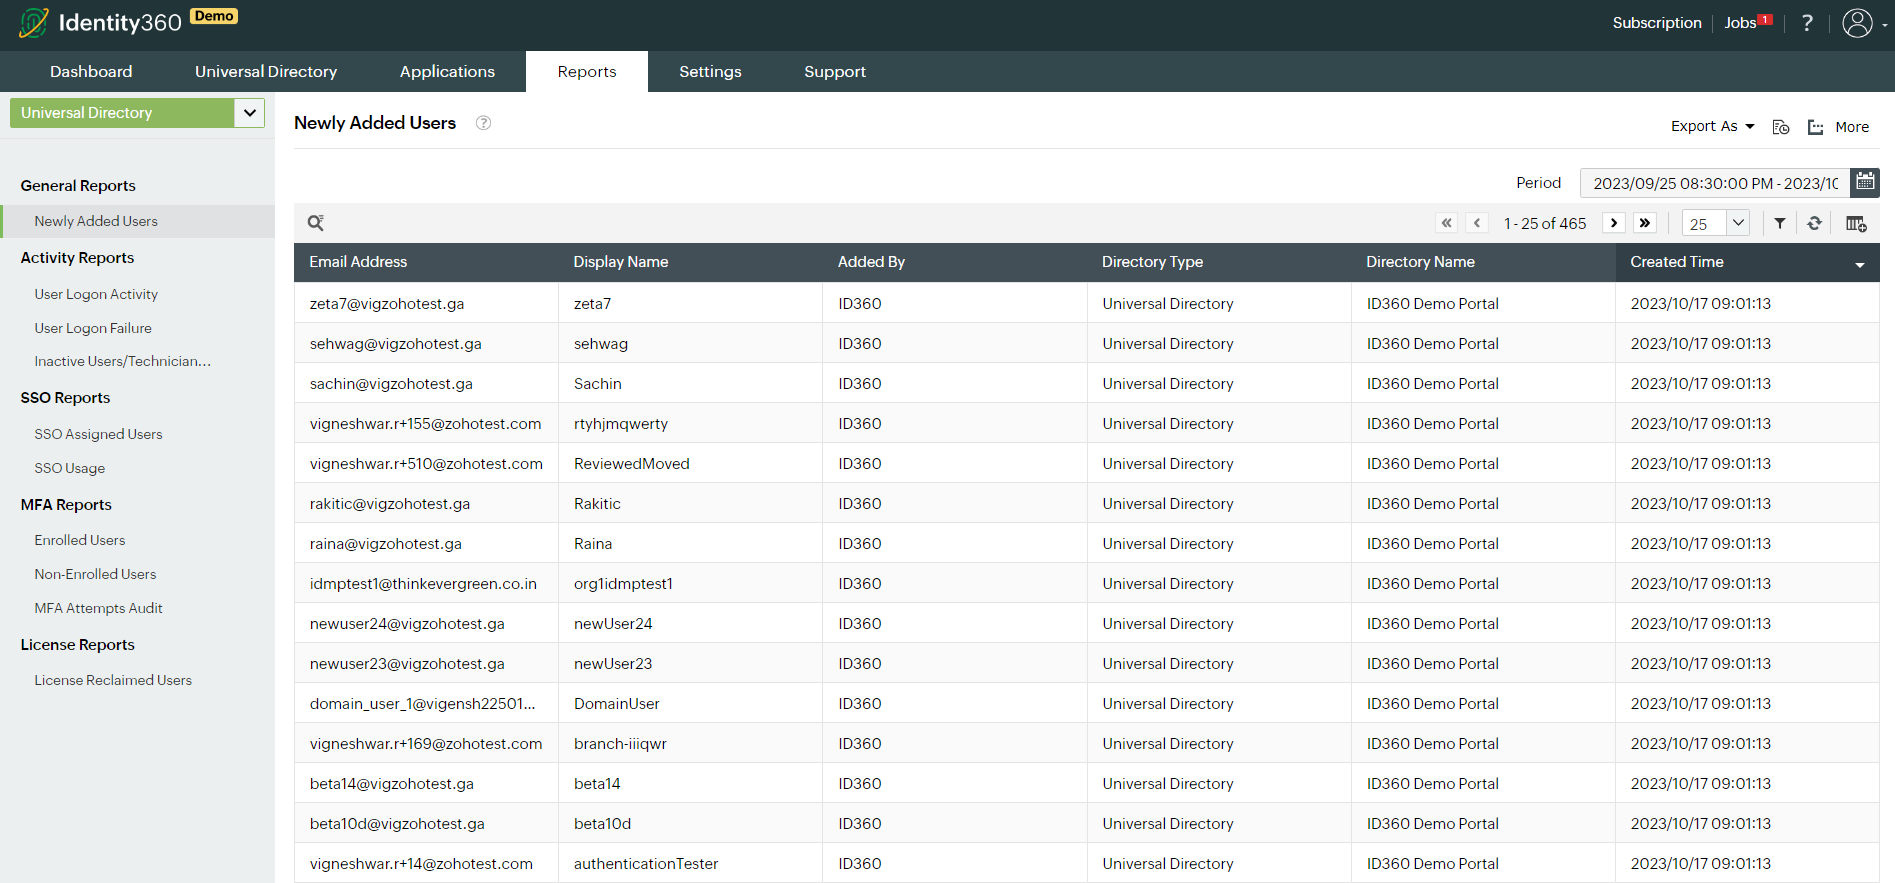Open MFA Attempts Audit report
This screenshot has width=1895, height=883.
99,608
